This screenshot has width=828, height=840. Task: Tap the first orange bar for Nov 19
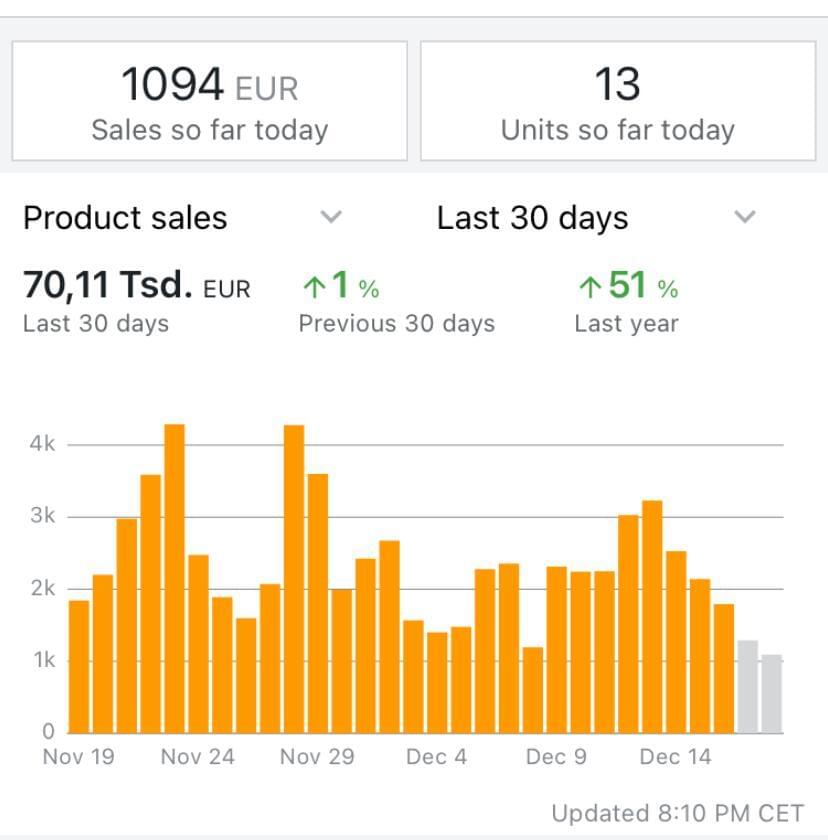[79, 666]
